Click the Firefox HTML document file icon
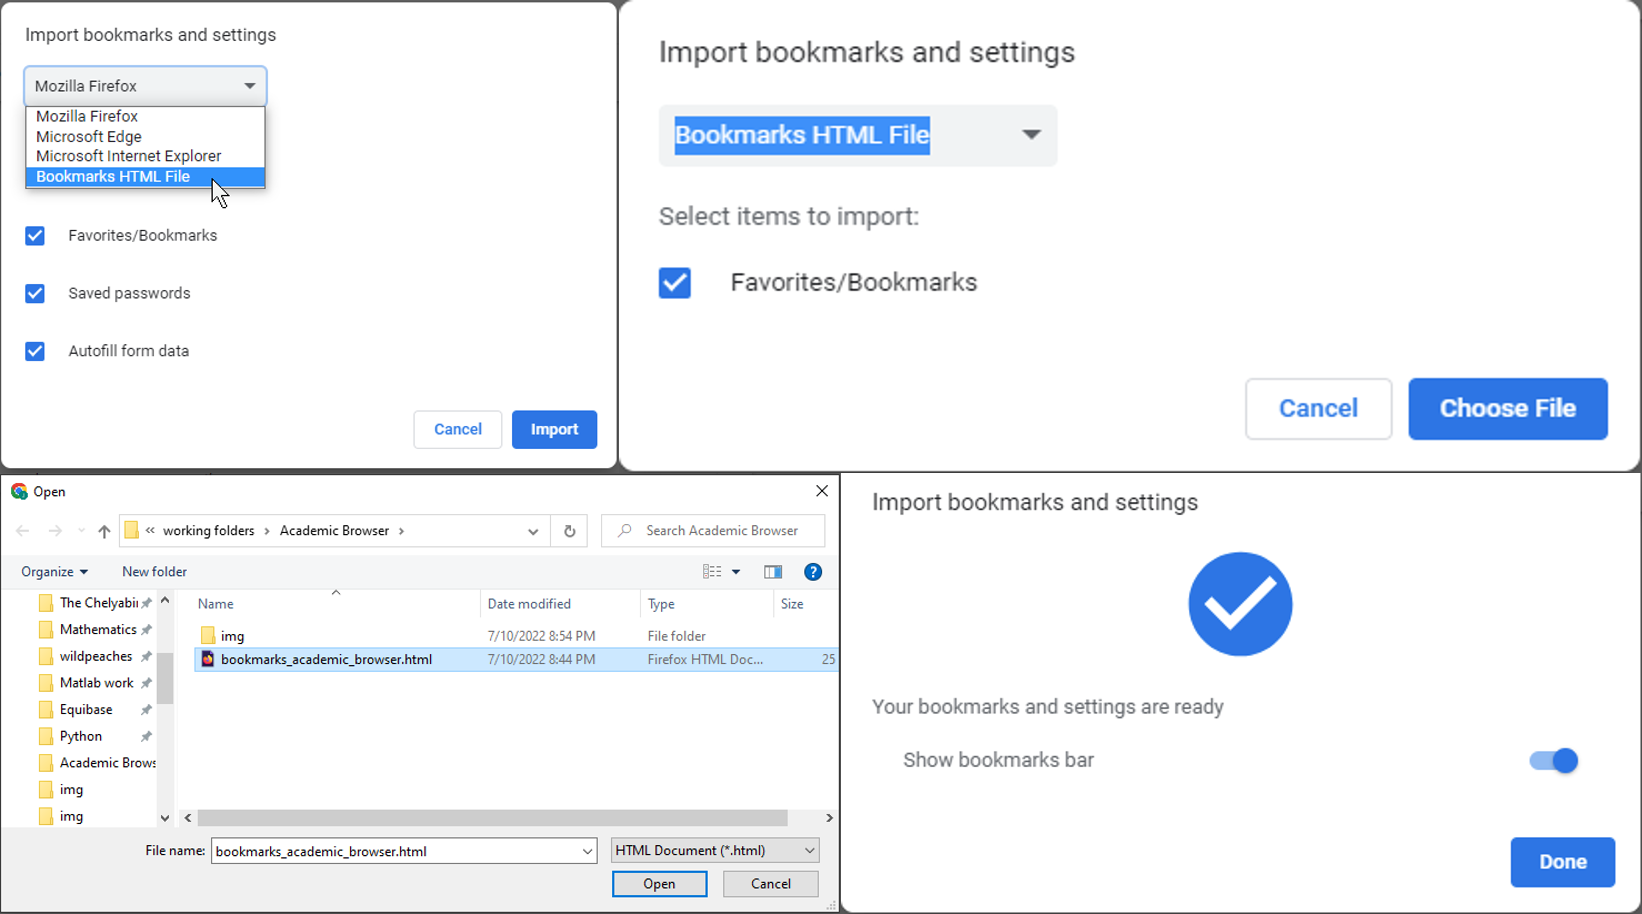 [208, 659]
